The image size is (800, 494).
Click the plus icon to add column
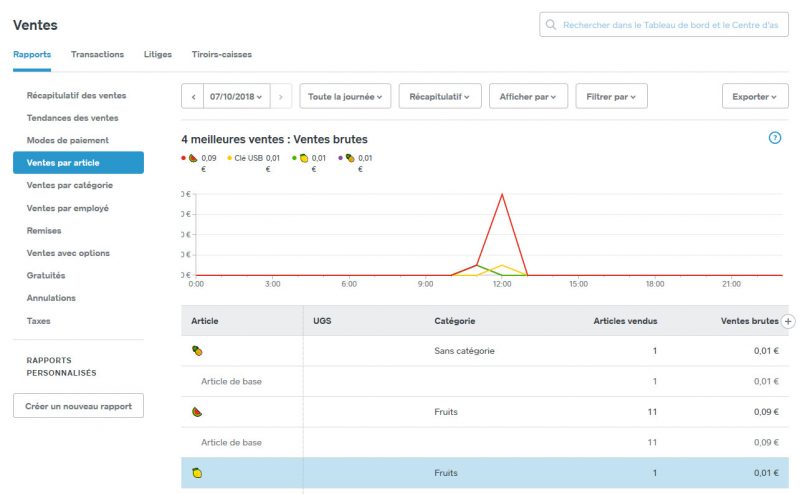(x=788, y=321)
